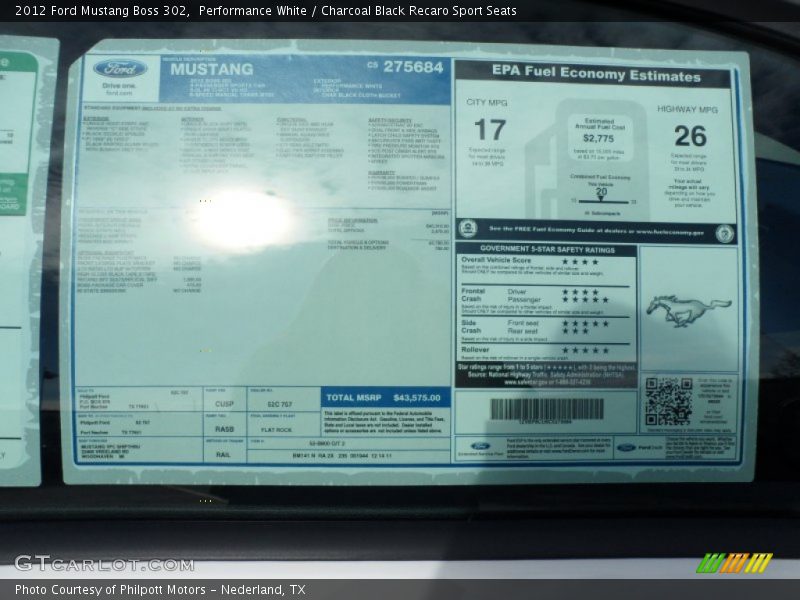
Task: Click the 'Overall Vehicle Score' label
Action: [x=495, y=260]
